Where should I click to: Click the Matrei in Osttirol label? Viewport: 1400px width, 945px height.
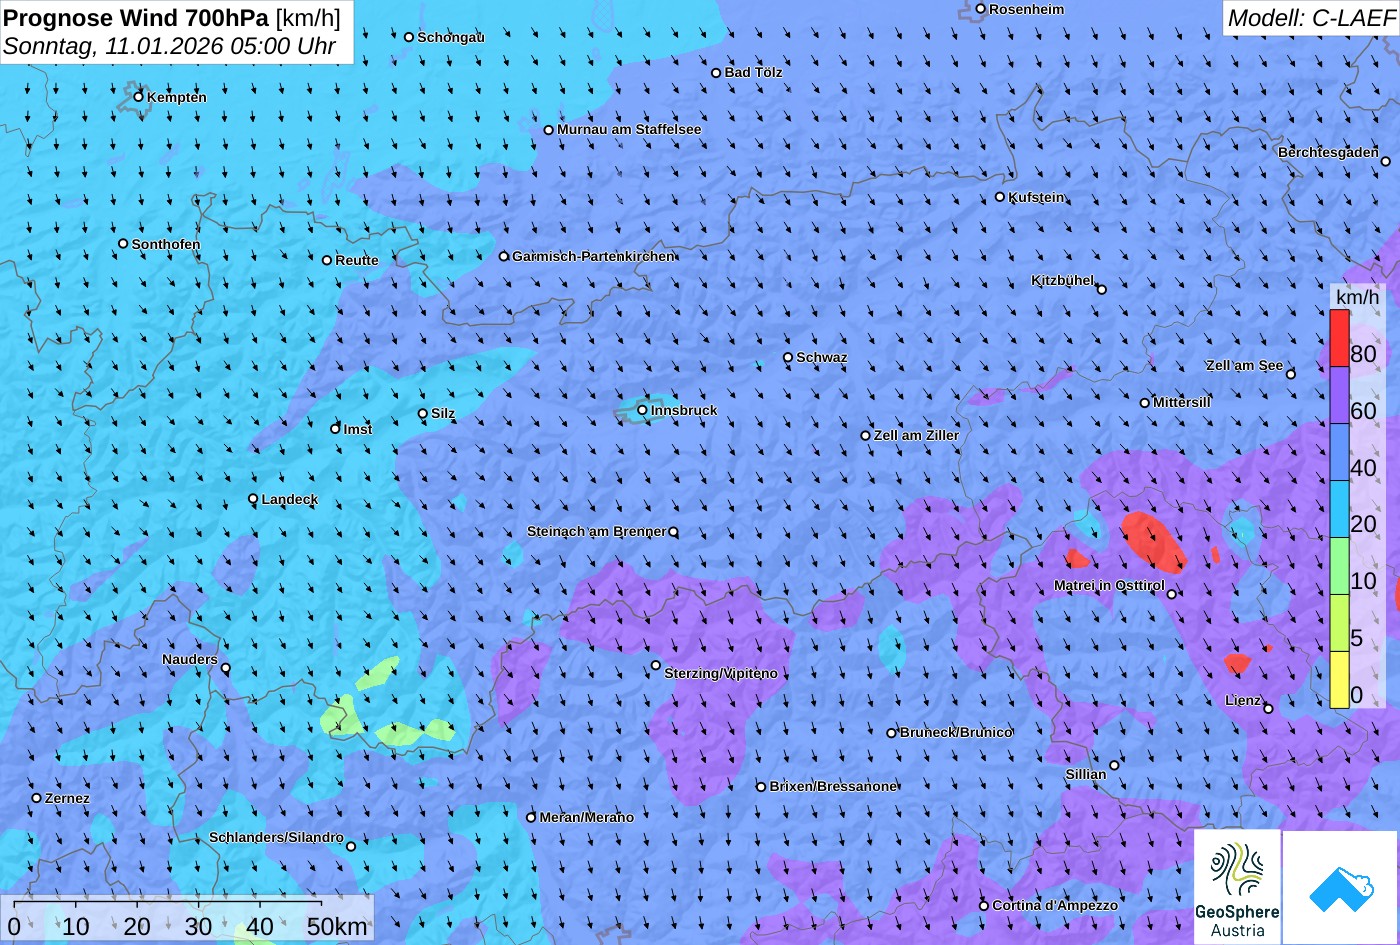[x=1109, y=585]
